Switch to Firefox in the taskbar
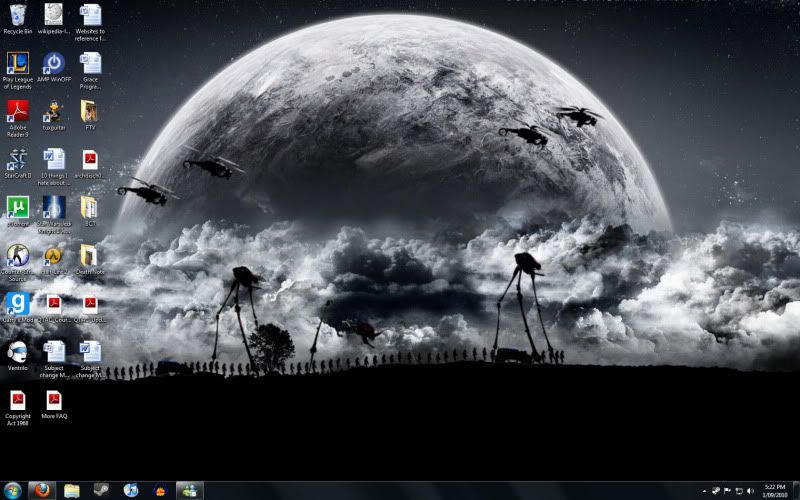Image resolution: width=800 pixels, height=500 pixels. [x=42, y=490]
